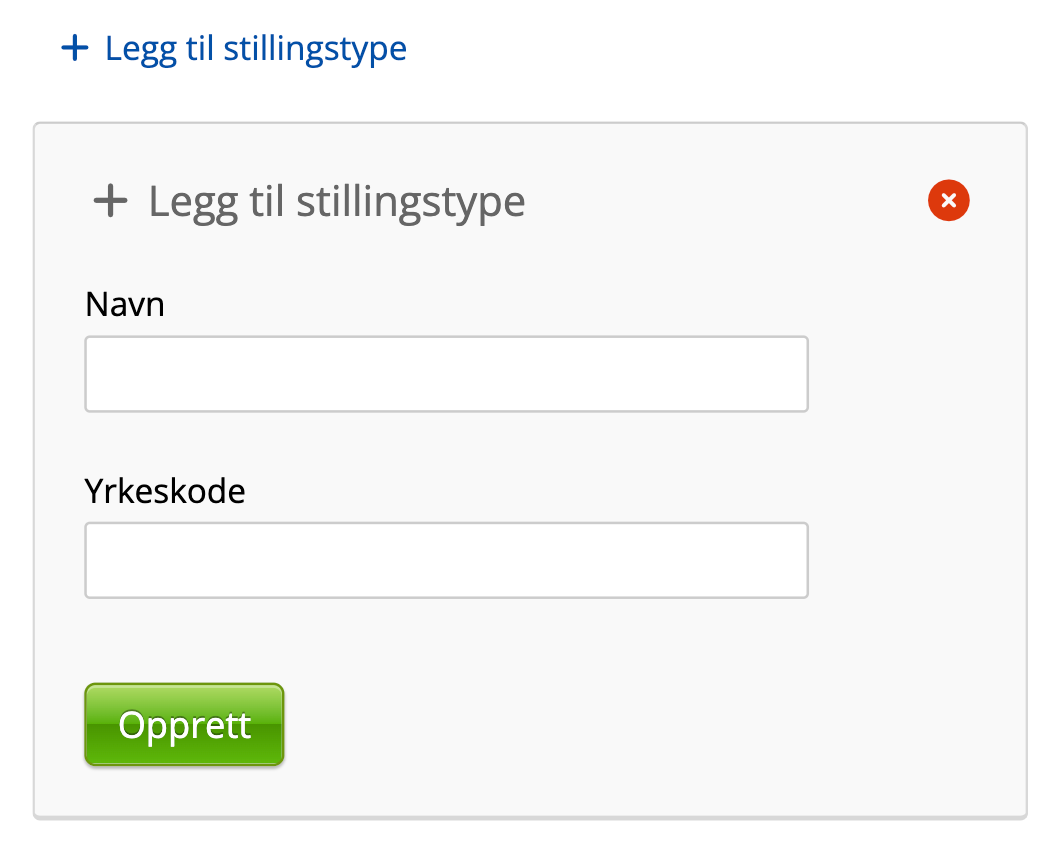Image resolution: width=1058 pixels, height=848 pixels.
Task: Click the gray Legg til stillingstype heading
Action: [336, 201]
